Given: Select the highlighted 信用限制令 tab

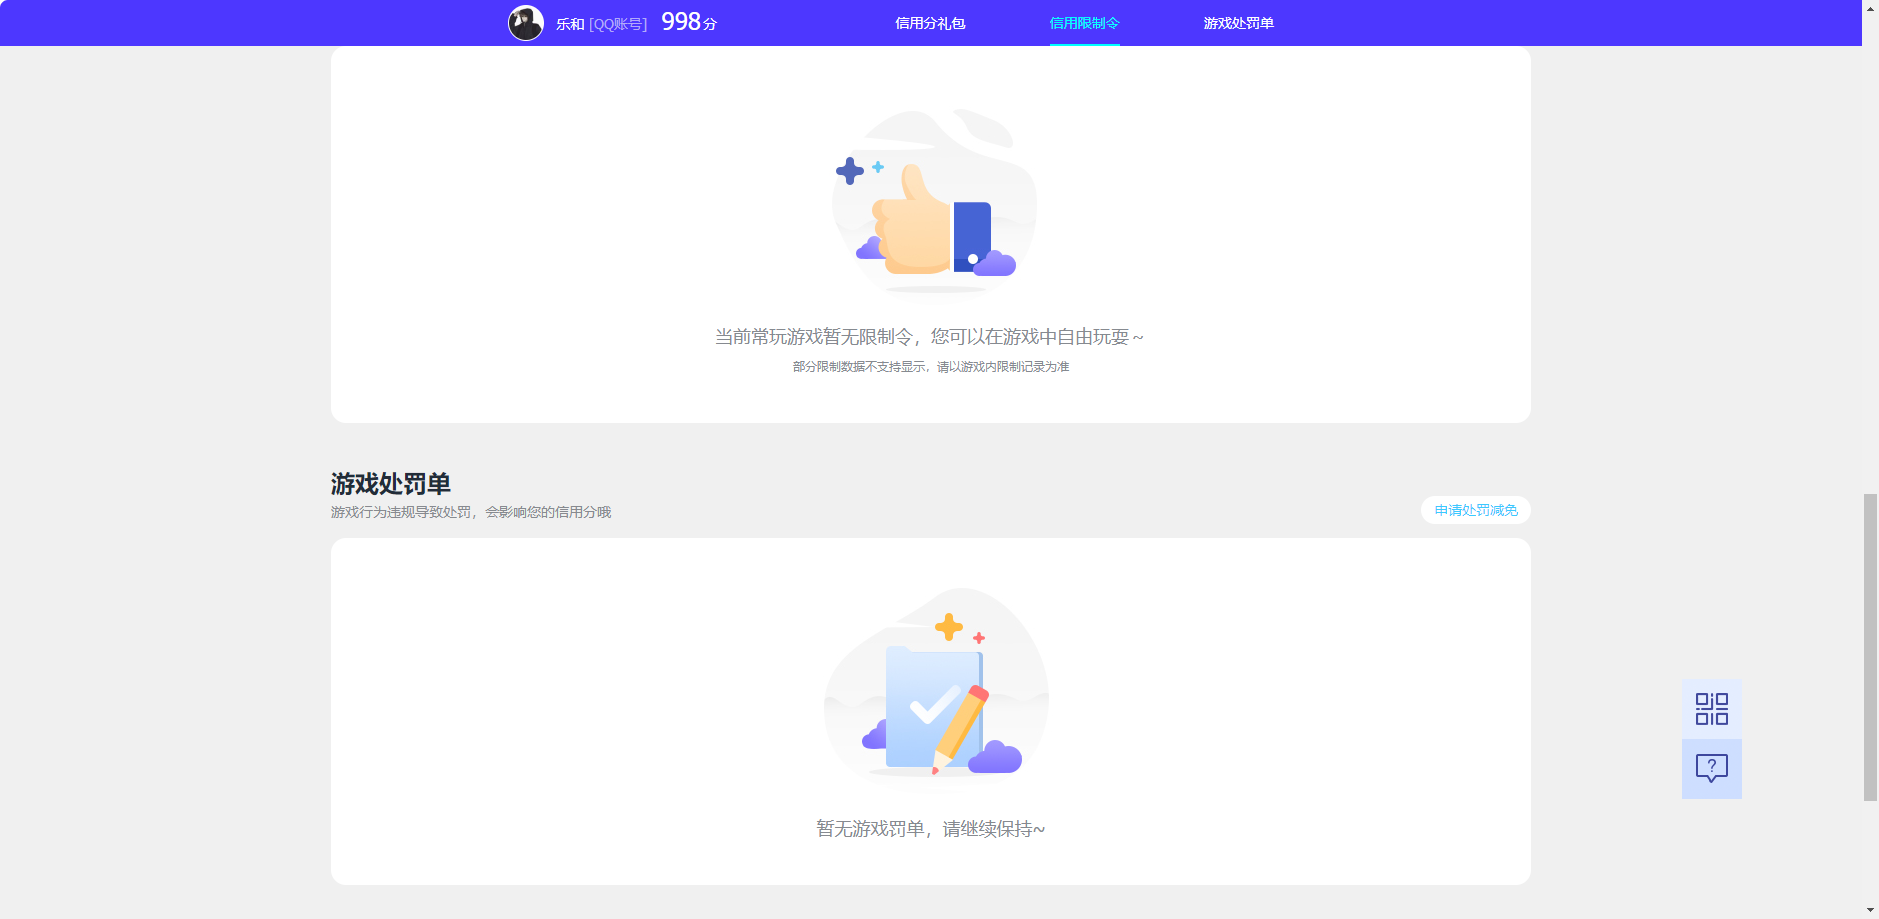Looking at the screenshot, I should click(1085, 22).
